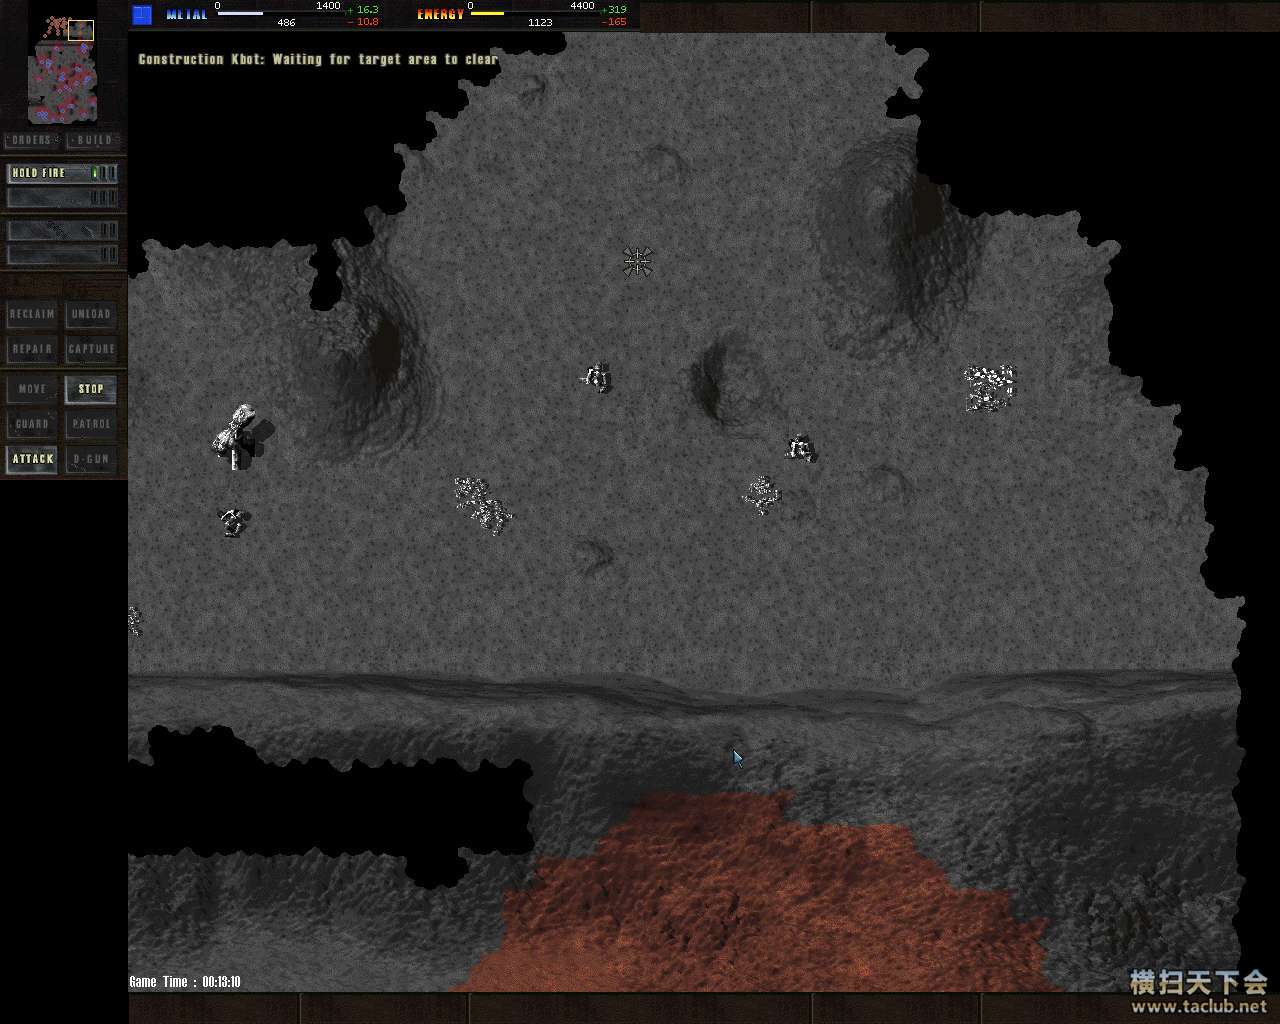Choose the Reclaim order
Image resolution: width=1280 pixels, height=1024 pixels.
point(32,314)
